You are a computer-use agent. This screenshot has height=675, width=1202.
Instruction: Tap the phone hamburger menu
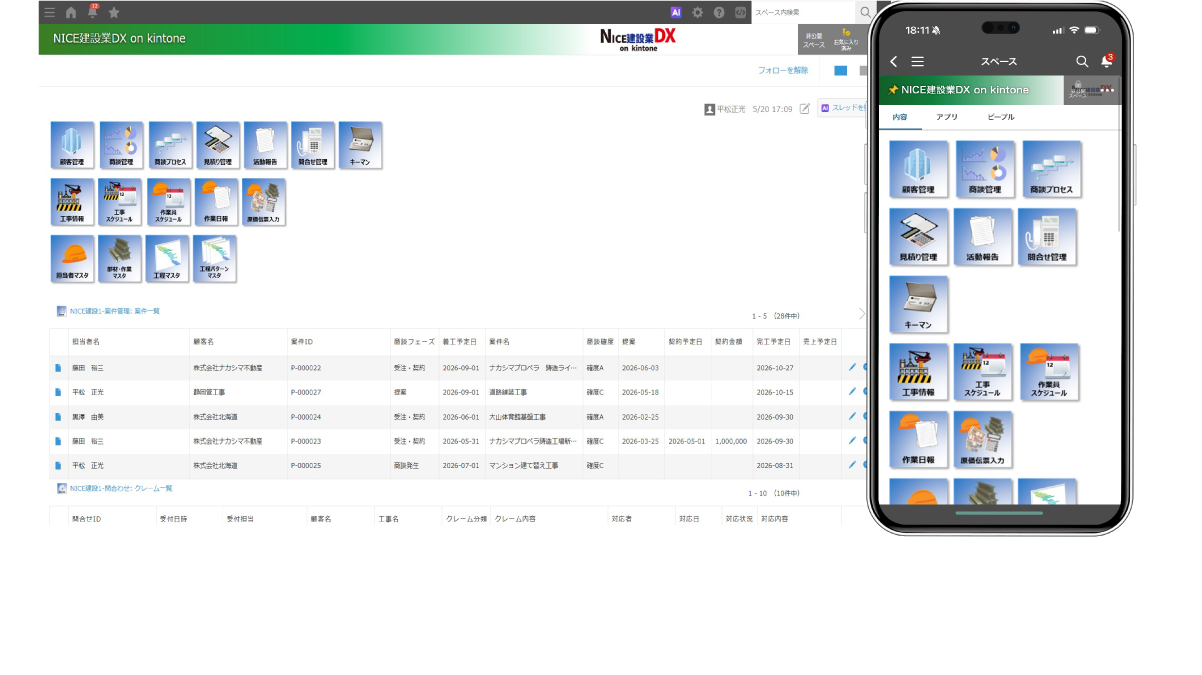pos(917,61)
